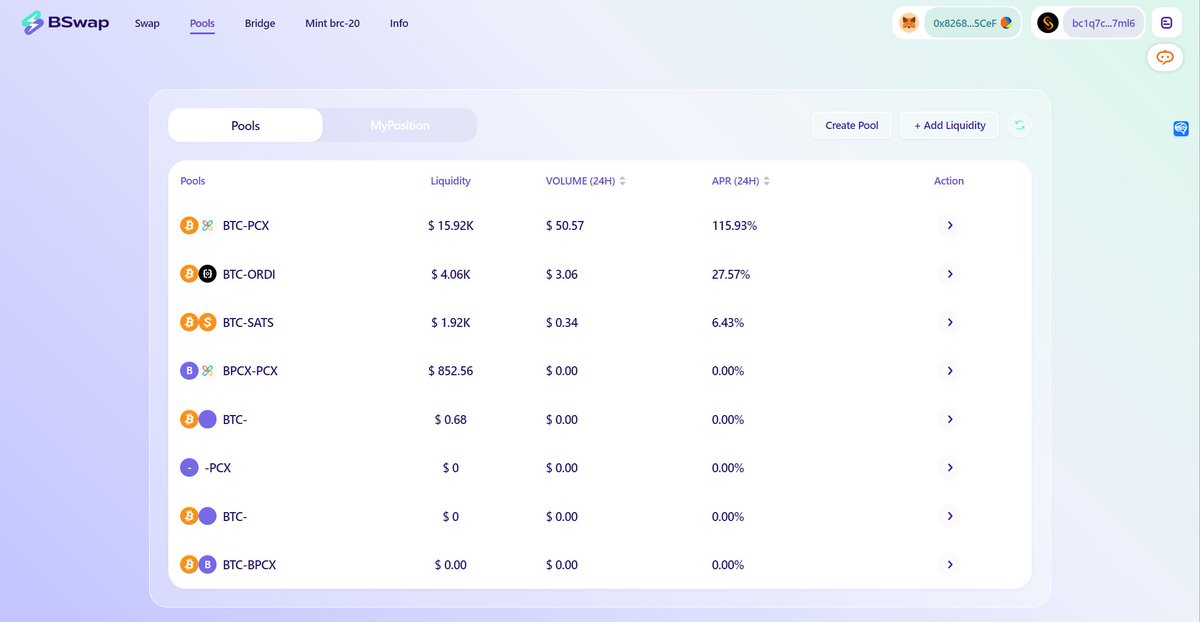Open the orange chat support icon

(1165, 58)
